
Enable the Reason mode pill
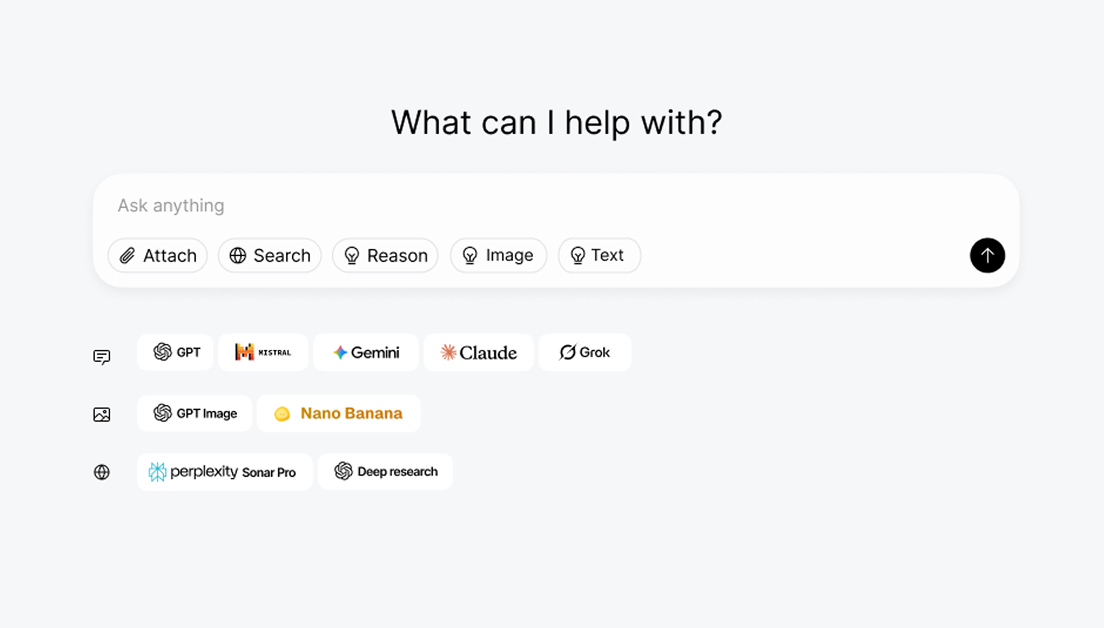click(385, 255)
